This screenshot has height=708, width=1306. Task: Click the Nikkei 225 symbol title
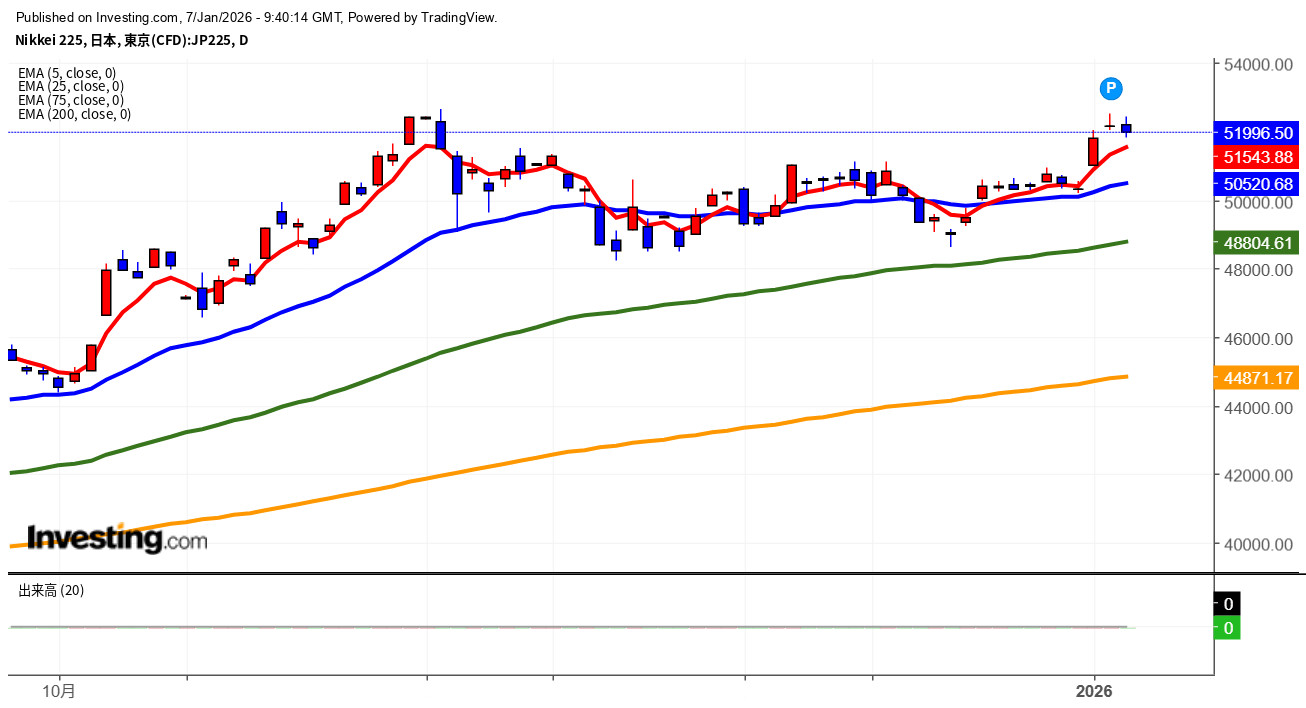pyautogui.click(x=131, y=40)
